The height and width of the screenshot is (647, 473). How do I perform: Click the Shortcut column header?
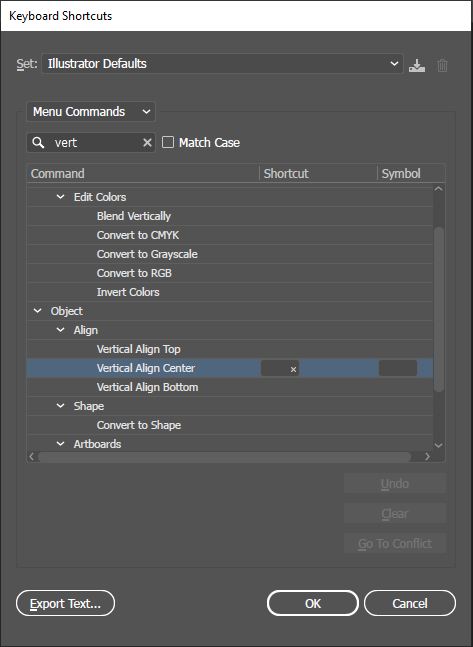tap(318, 173)
